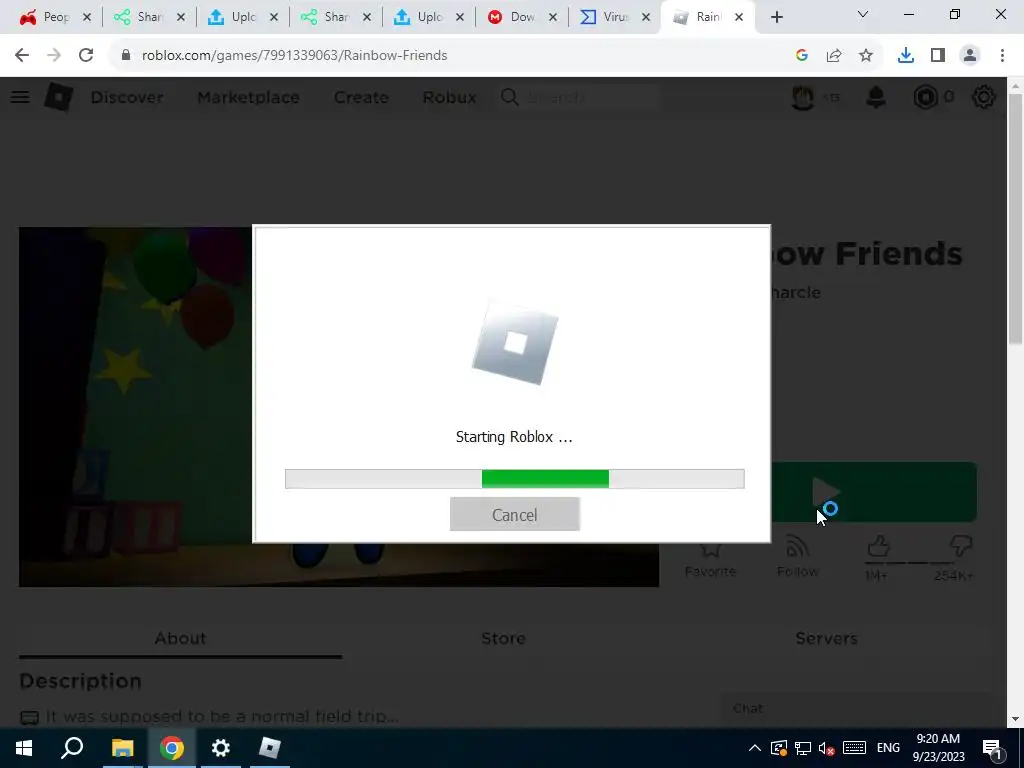Close the Peop tab
This screenshot has height=768, width=1024.
(x=87, y=18)
